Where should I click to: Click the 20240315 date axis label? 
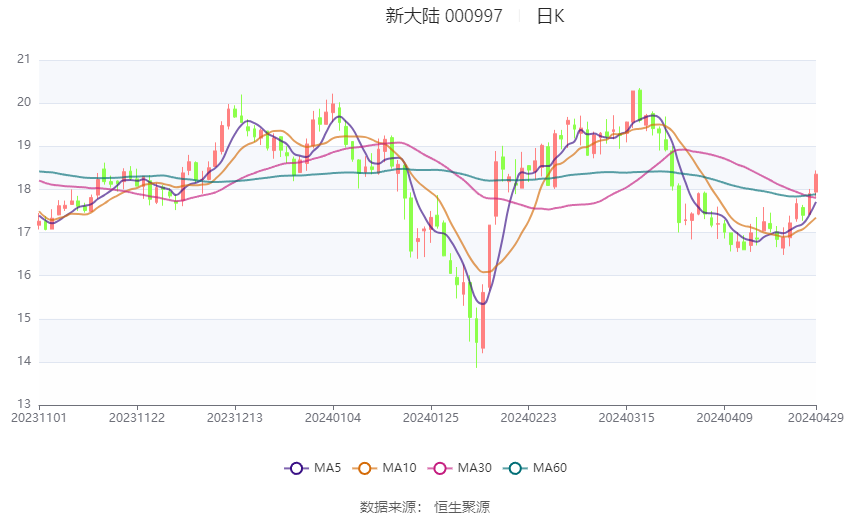coord(627,418)
